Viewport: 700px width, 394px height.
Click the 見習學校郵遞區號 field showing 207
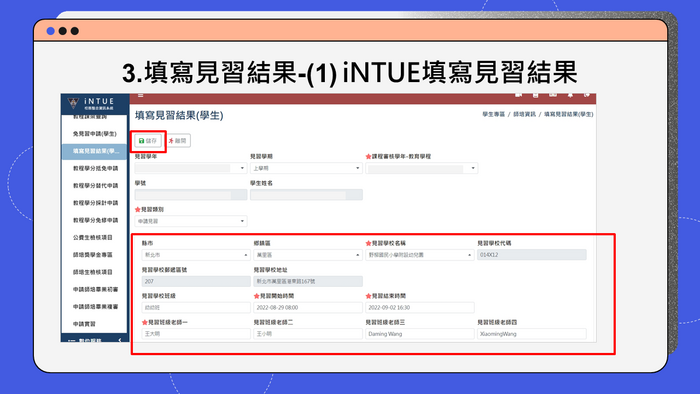pyautogui.click(x=196, y=281)
